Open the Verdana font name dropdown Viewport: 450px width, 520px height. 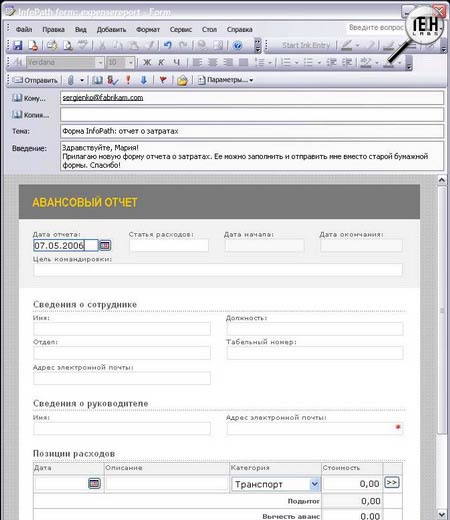pos(100,62)
